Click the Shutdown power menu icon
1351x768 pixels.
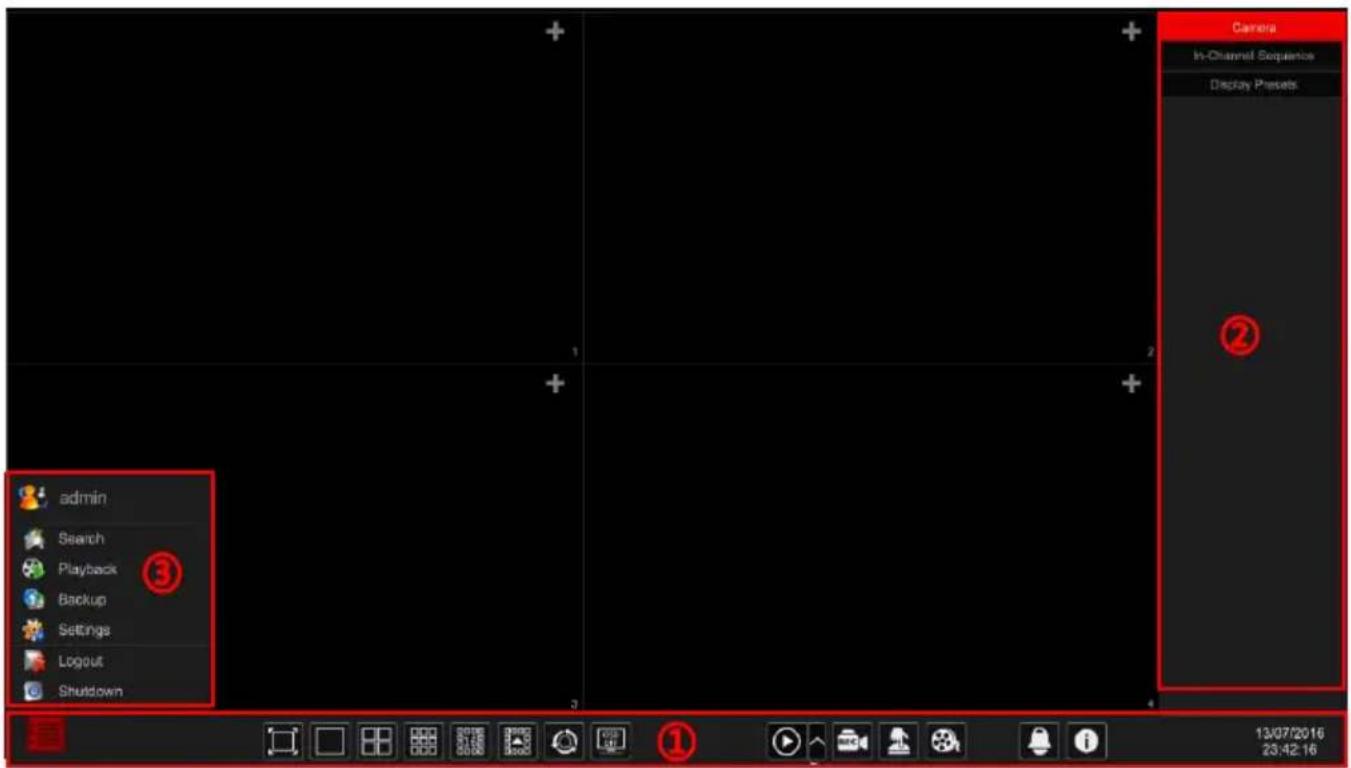coord(34,691)
